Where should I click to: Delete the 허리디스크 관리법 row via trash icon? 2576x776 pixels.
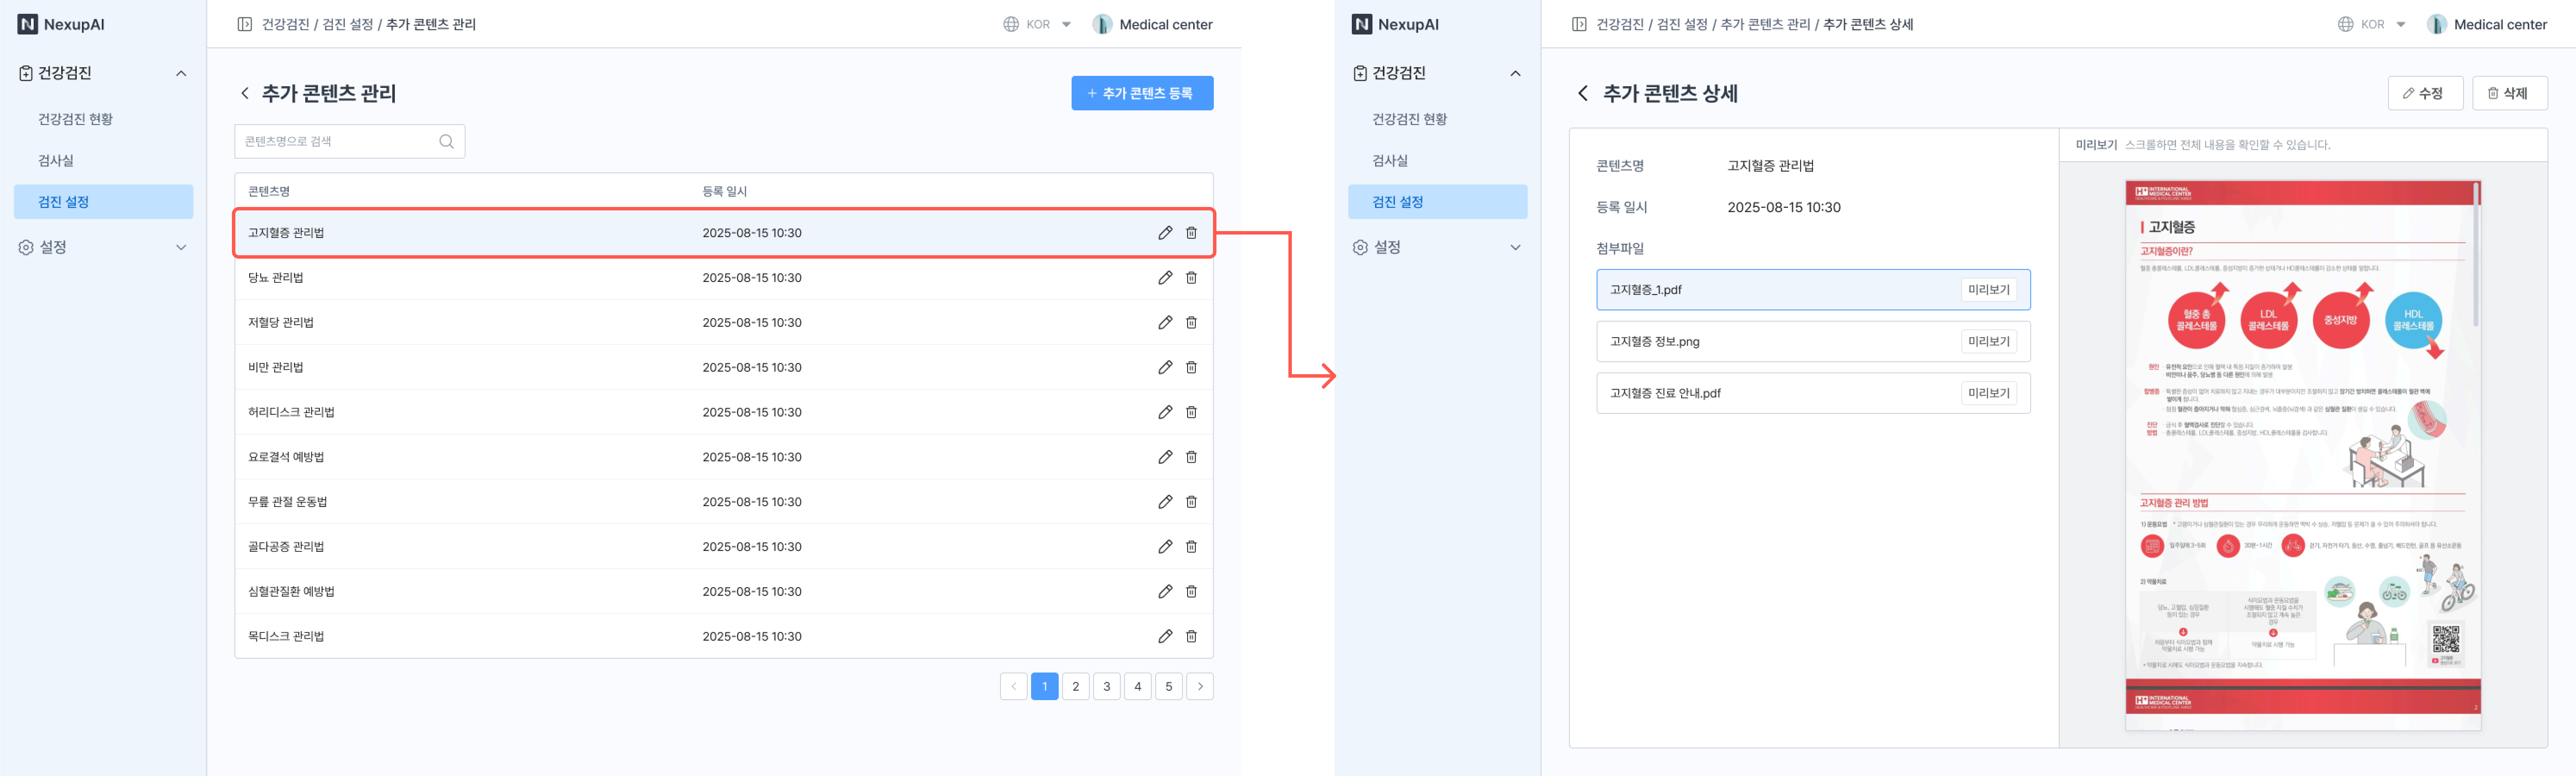tap(1191, 412)
